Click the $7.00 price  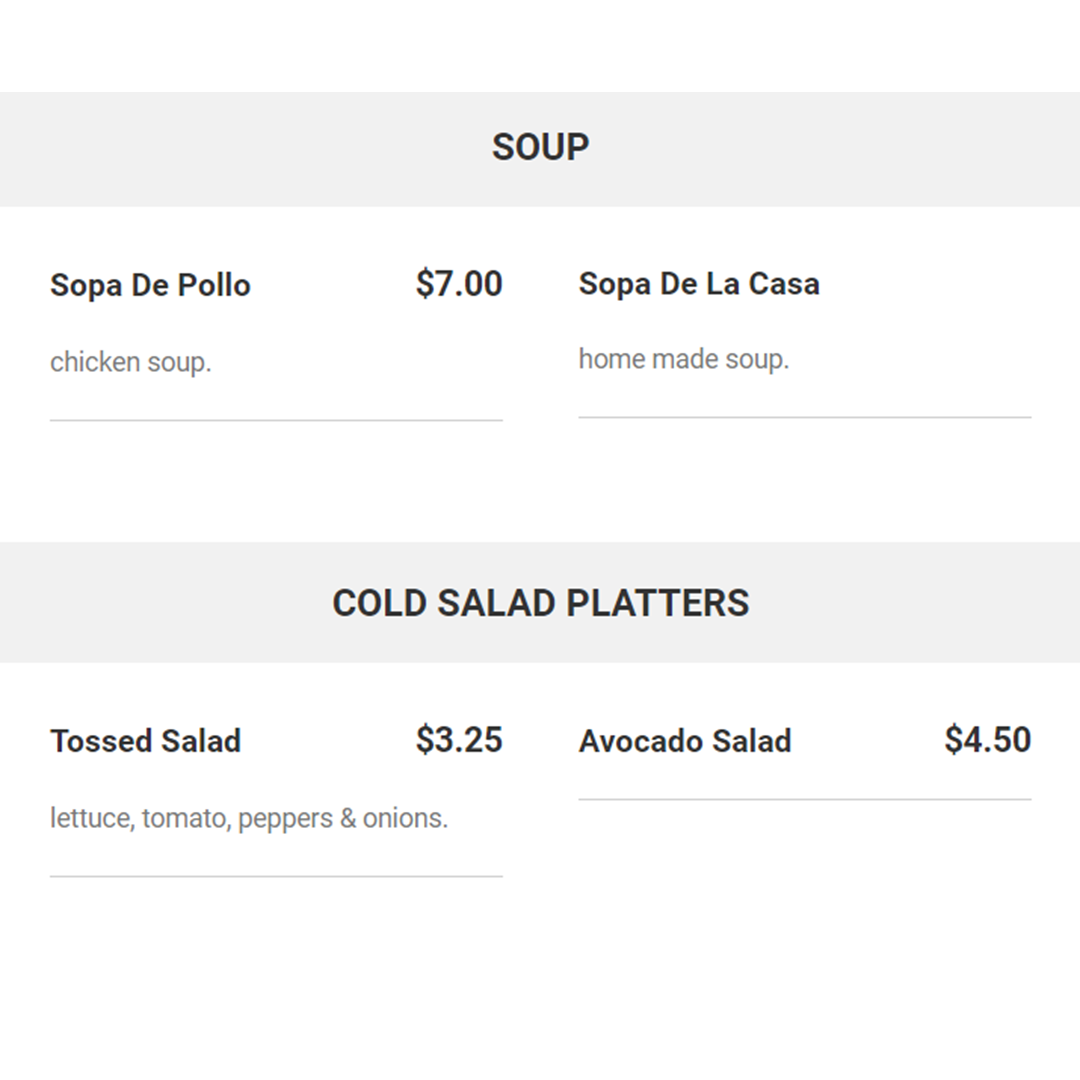[459, 284]
